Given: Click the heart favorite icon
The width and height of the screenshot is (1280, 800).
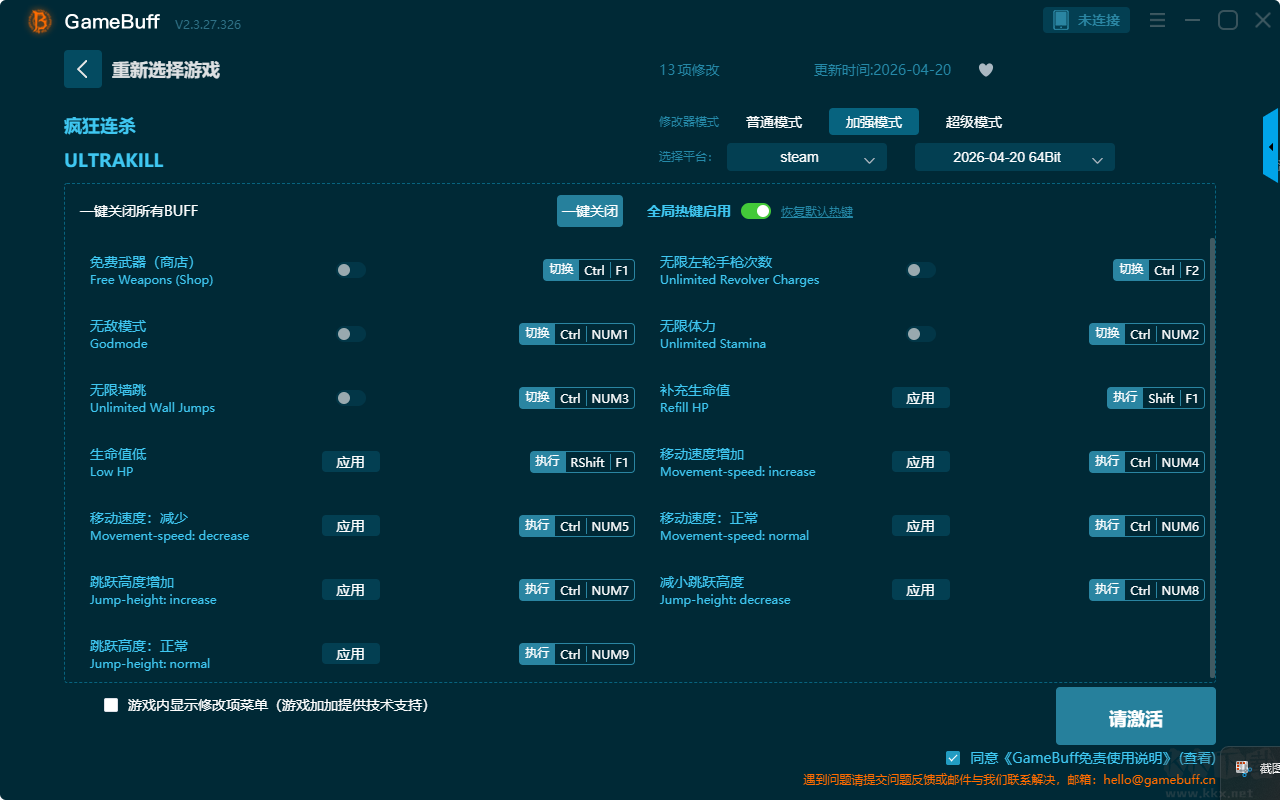Looking at the screenshot, I should (x=986, y=70).
